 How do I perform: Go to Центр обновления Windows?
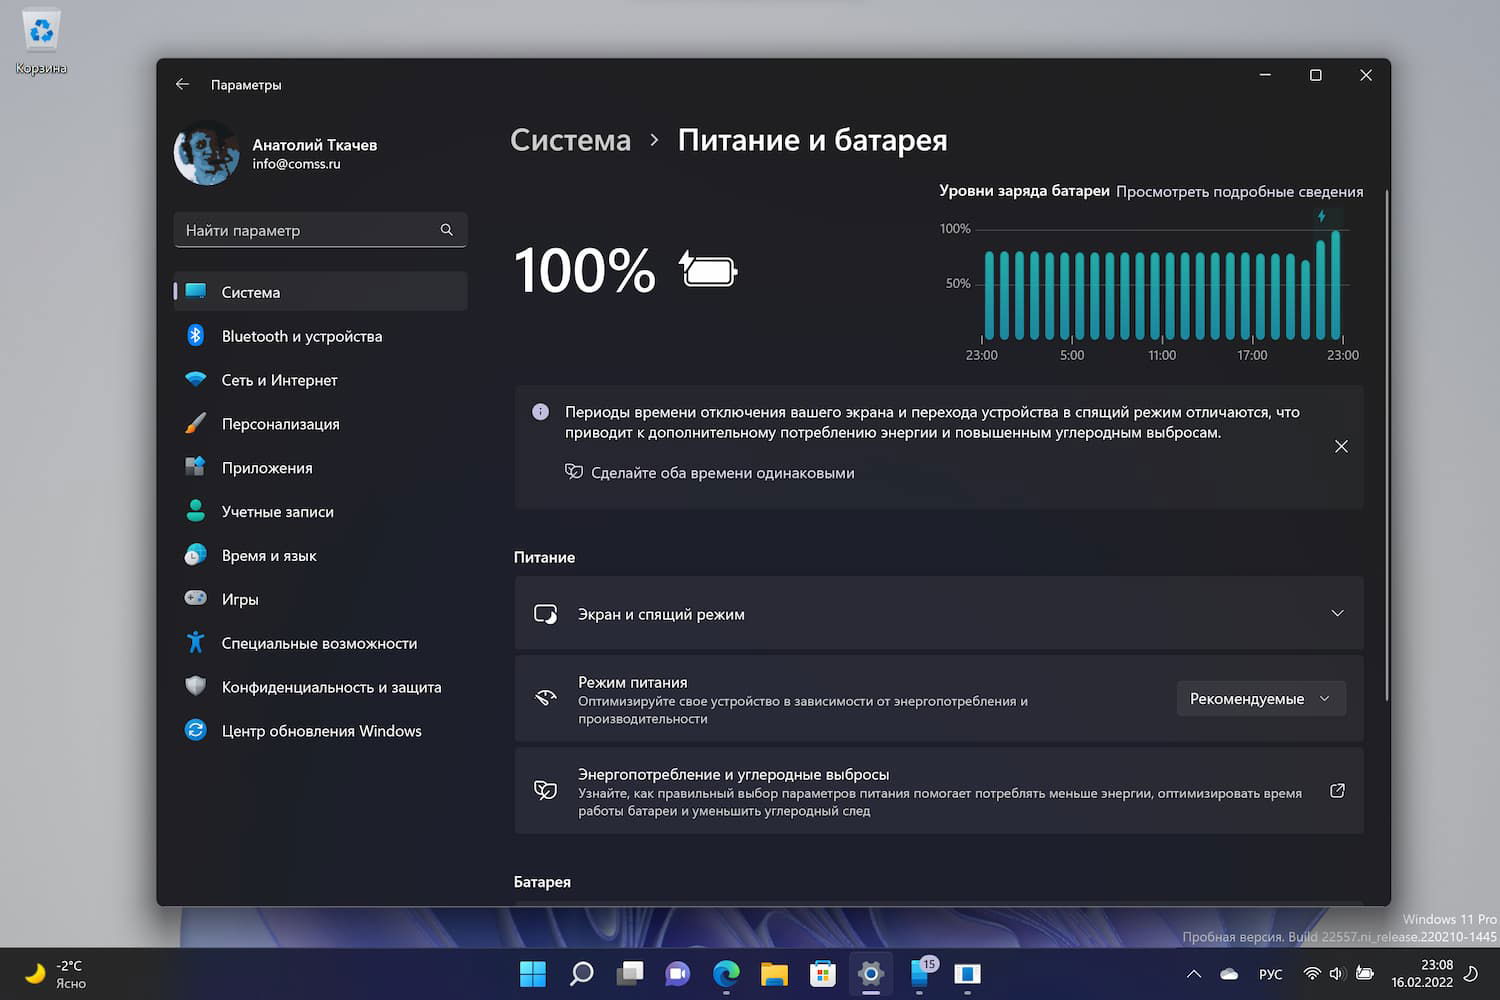click(x=320, y=731)
